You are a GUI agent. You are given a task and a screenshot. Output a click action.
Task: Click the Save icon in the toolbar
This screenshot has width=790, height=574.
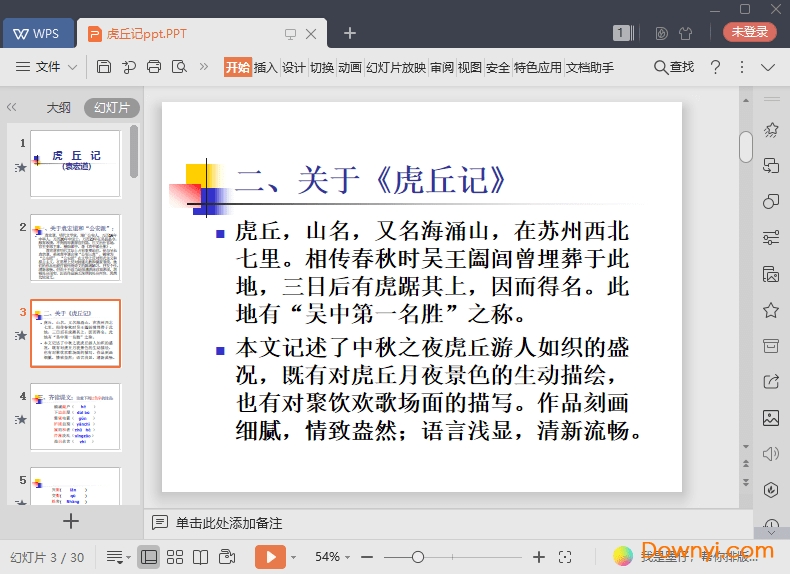point(104,67)
